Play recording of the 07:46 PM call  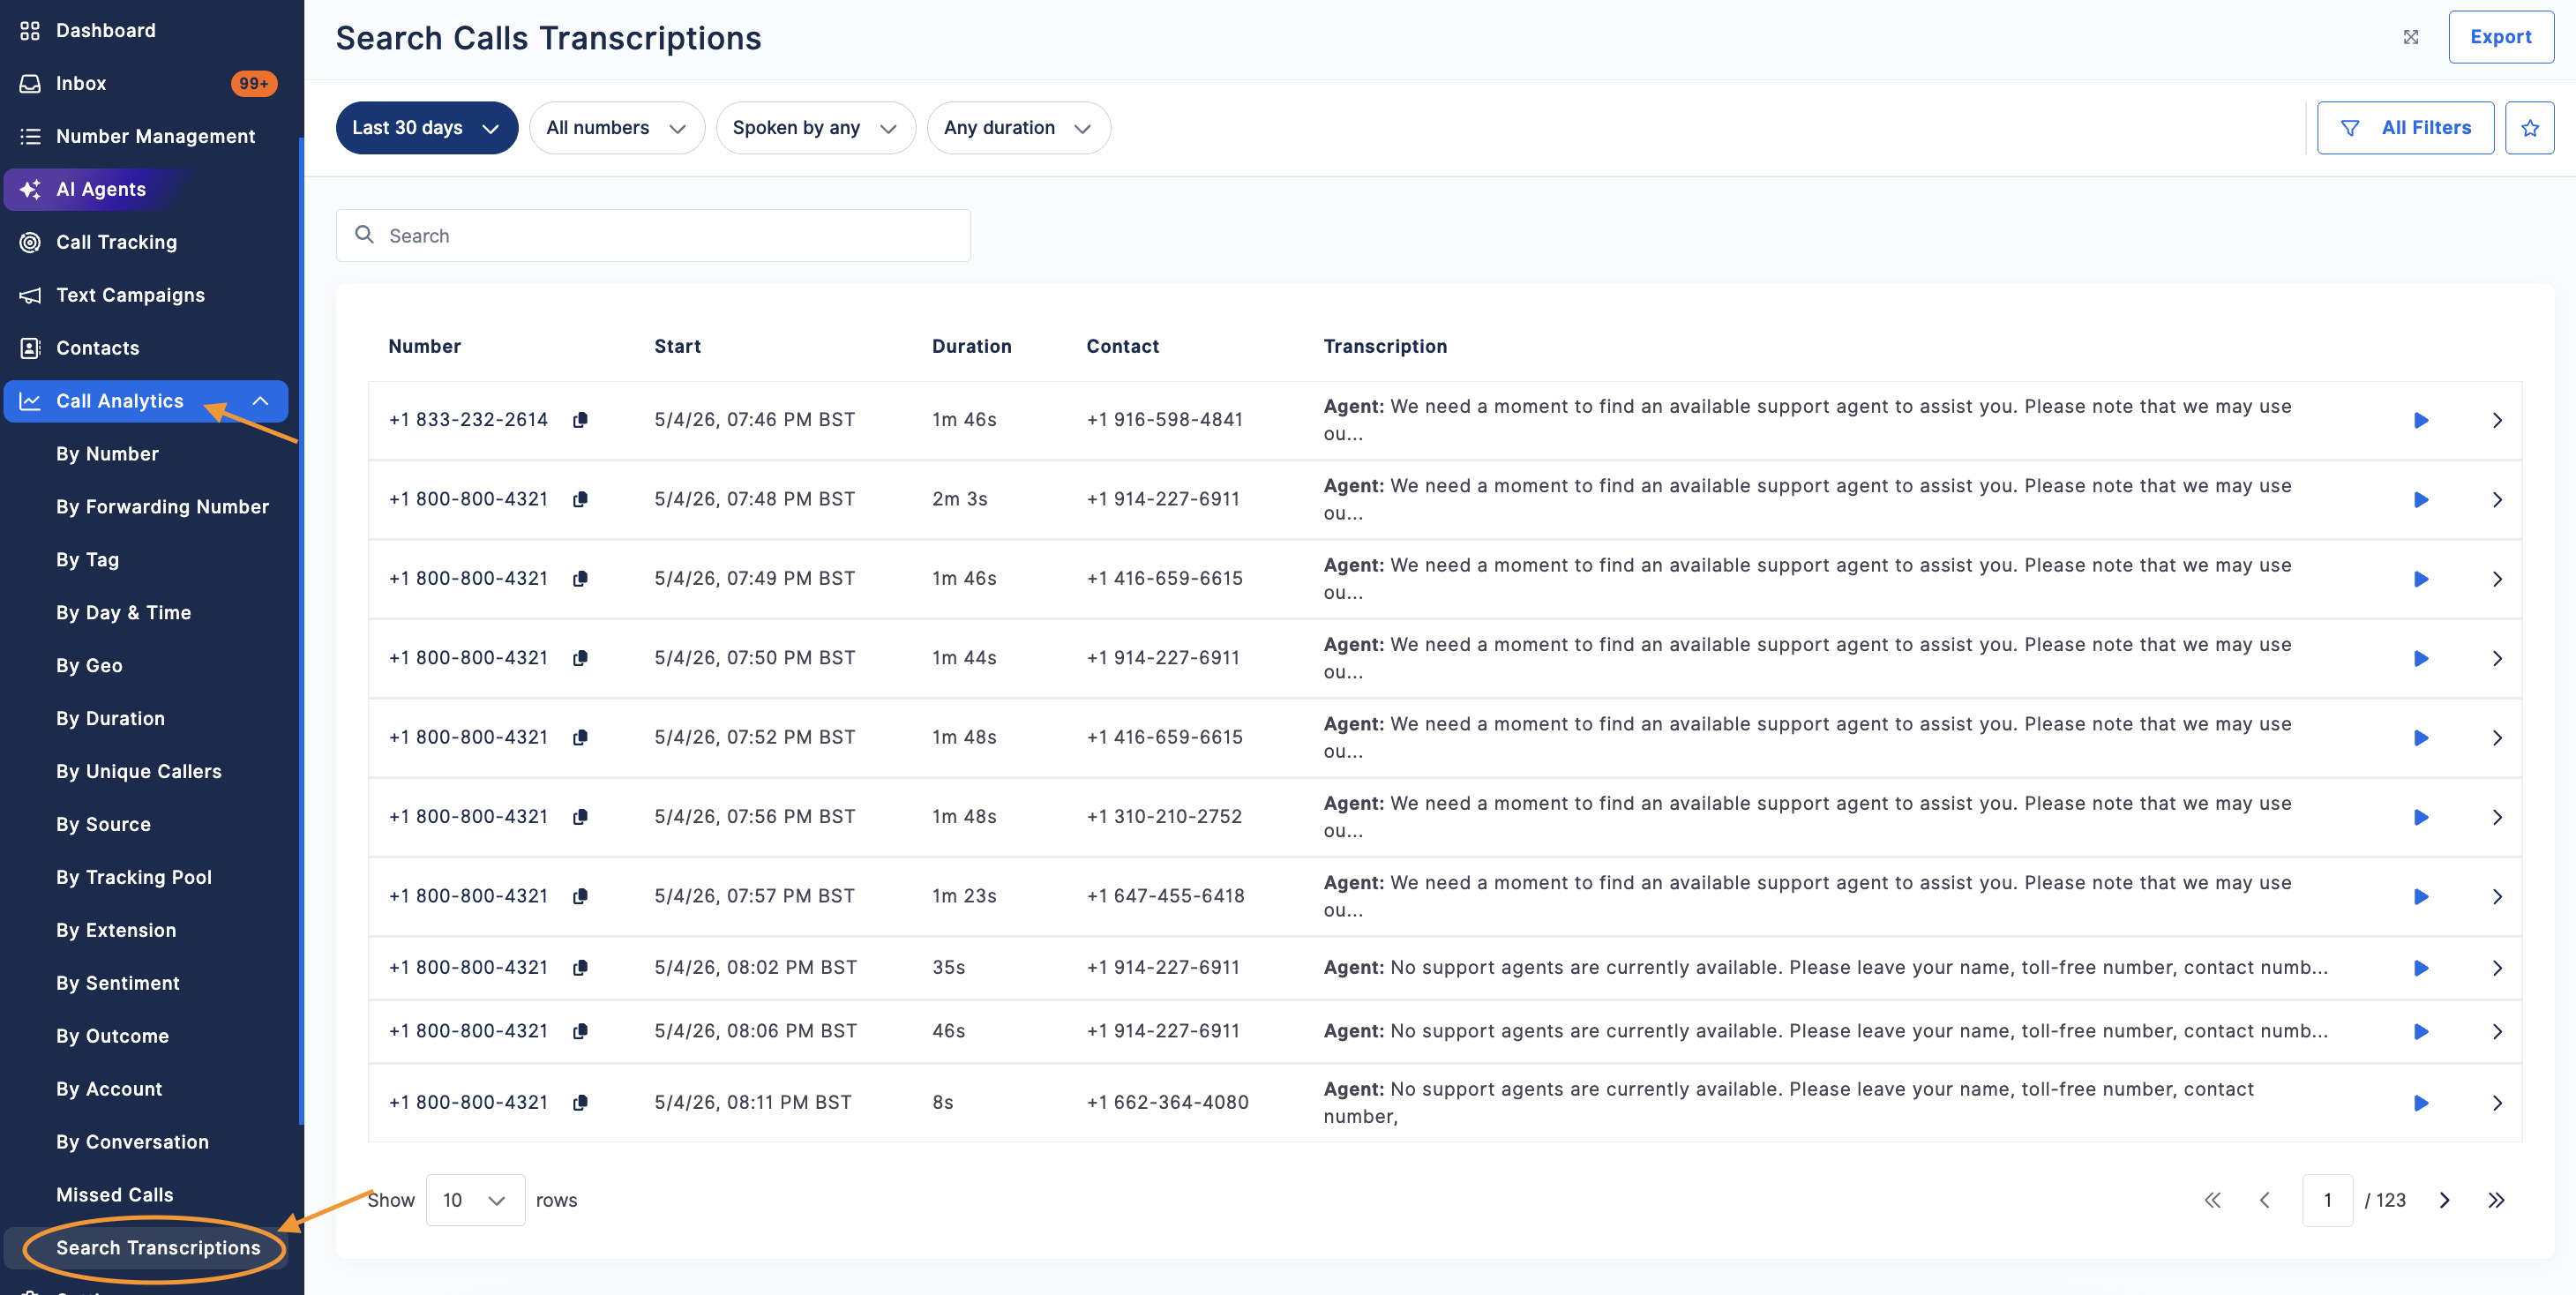(x=2421, y=420)
